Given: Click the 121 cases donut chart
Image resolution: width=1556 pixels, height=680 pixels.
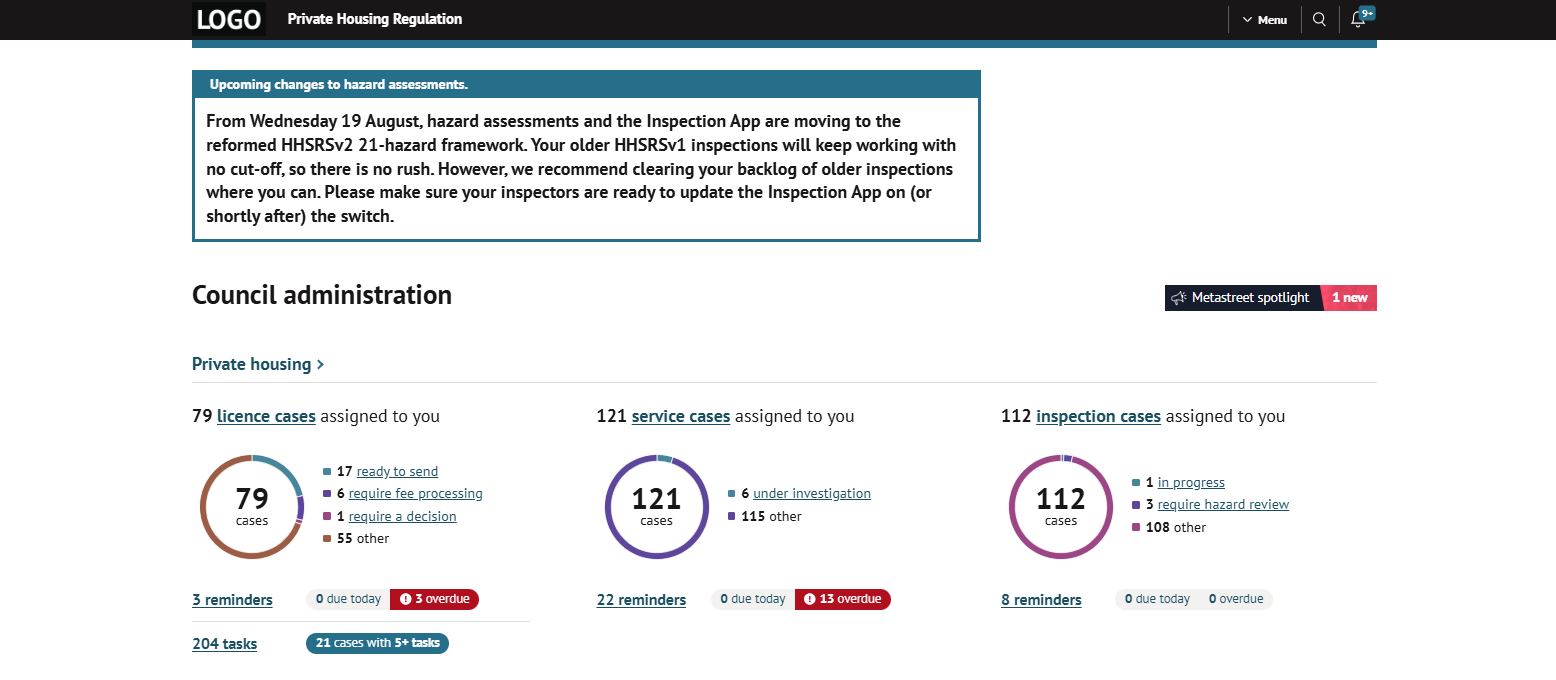Looking at the screenshot, I should point(657,506).
